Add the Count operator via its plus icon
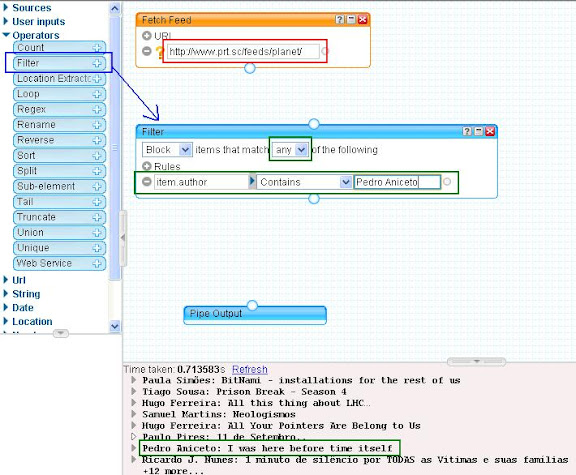 point(97,48)
